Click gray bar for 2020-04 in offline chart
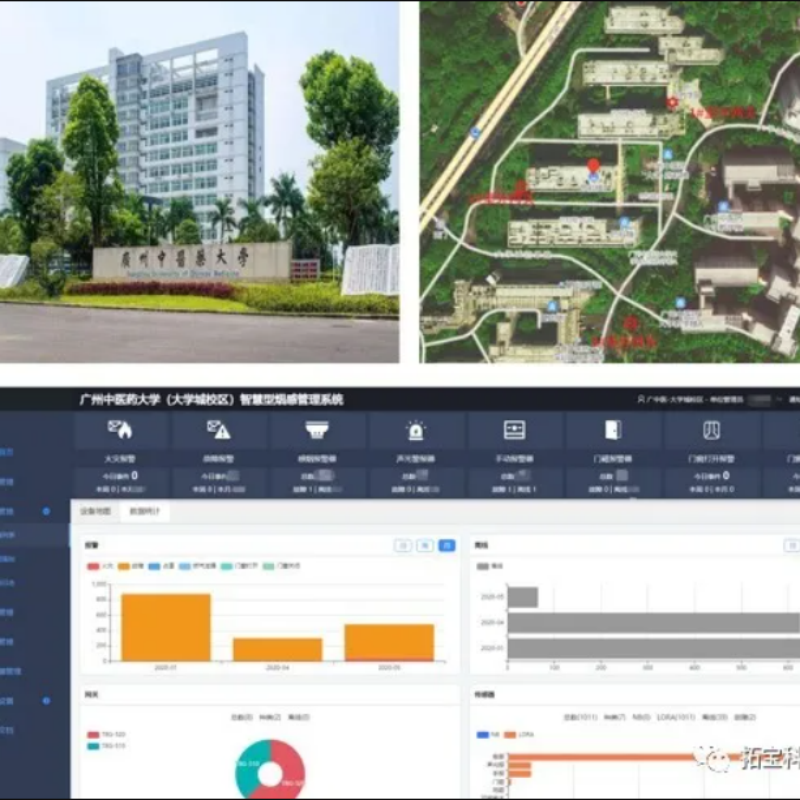The image size is (800, 800). point(654,623)
